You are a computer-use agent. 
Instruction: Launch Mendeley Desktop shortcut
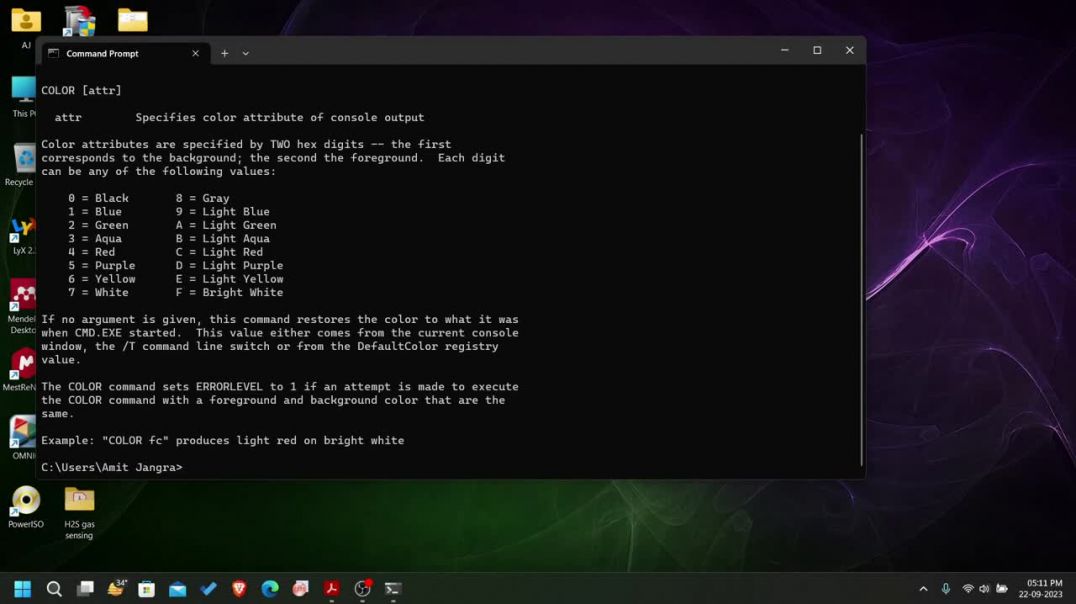point(23,307)
